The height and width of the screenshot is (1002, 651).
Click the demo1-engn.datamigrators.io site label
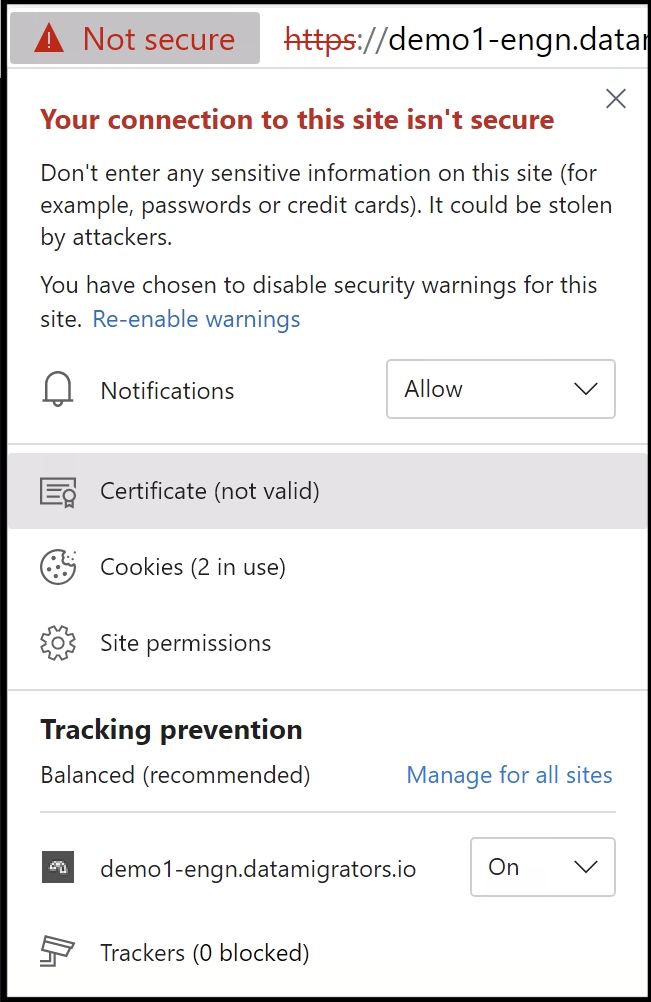258,868
